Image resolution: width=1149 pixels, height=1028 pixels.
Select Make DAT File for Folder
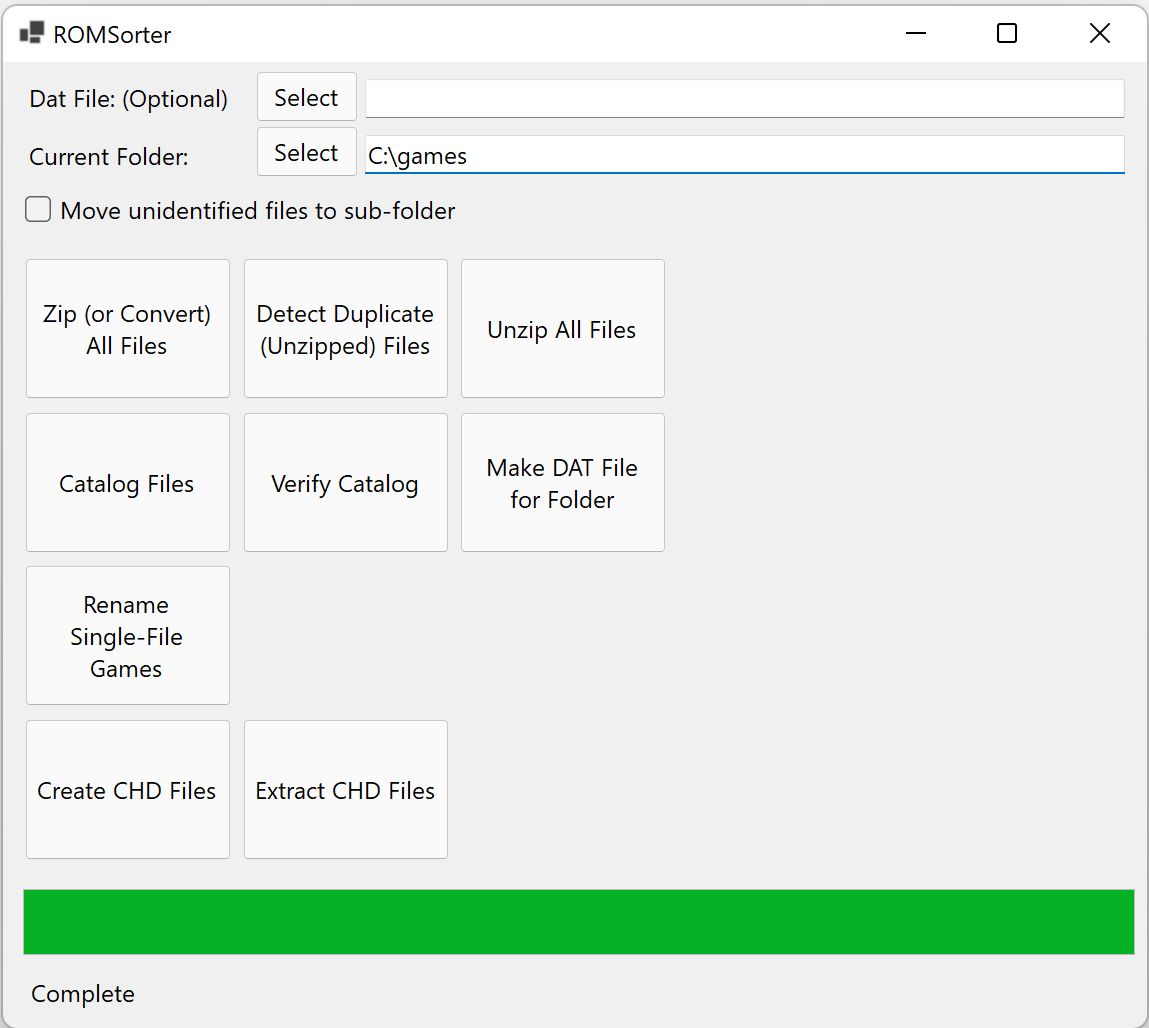pos(562,483)
